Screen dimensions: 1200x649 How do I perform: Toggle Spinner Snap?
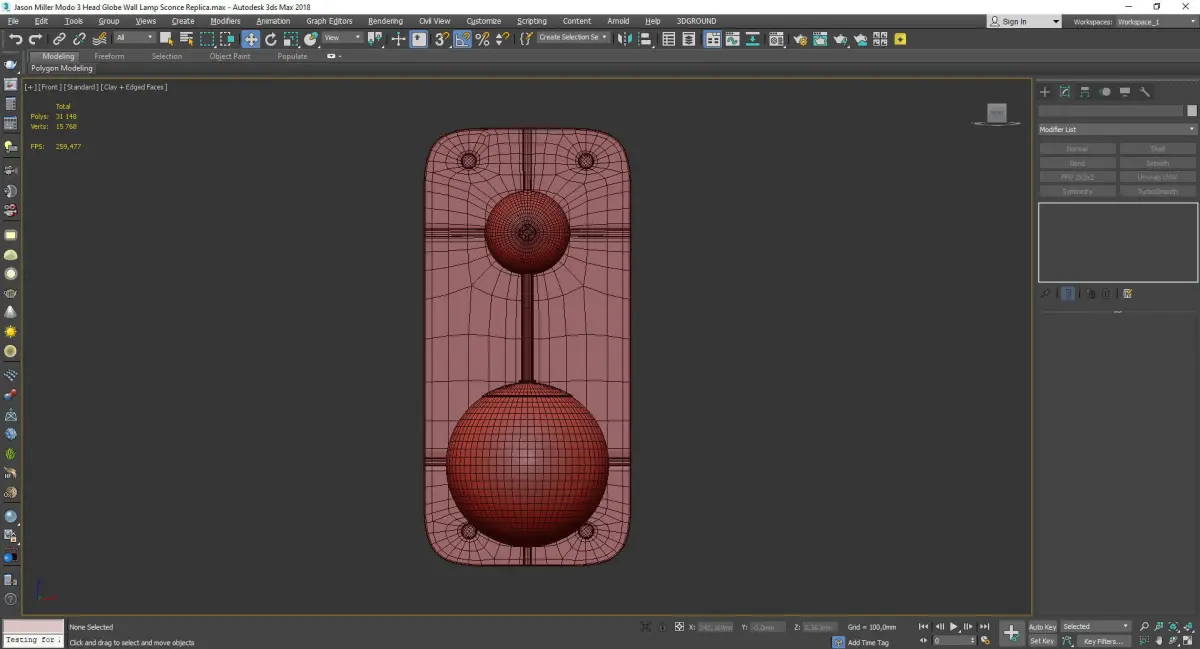point(502,39)
